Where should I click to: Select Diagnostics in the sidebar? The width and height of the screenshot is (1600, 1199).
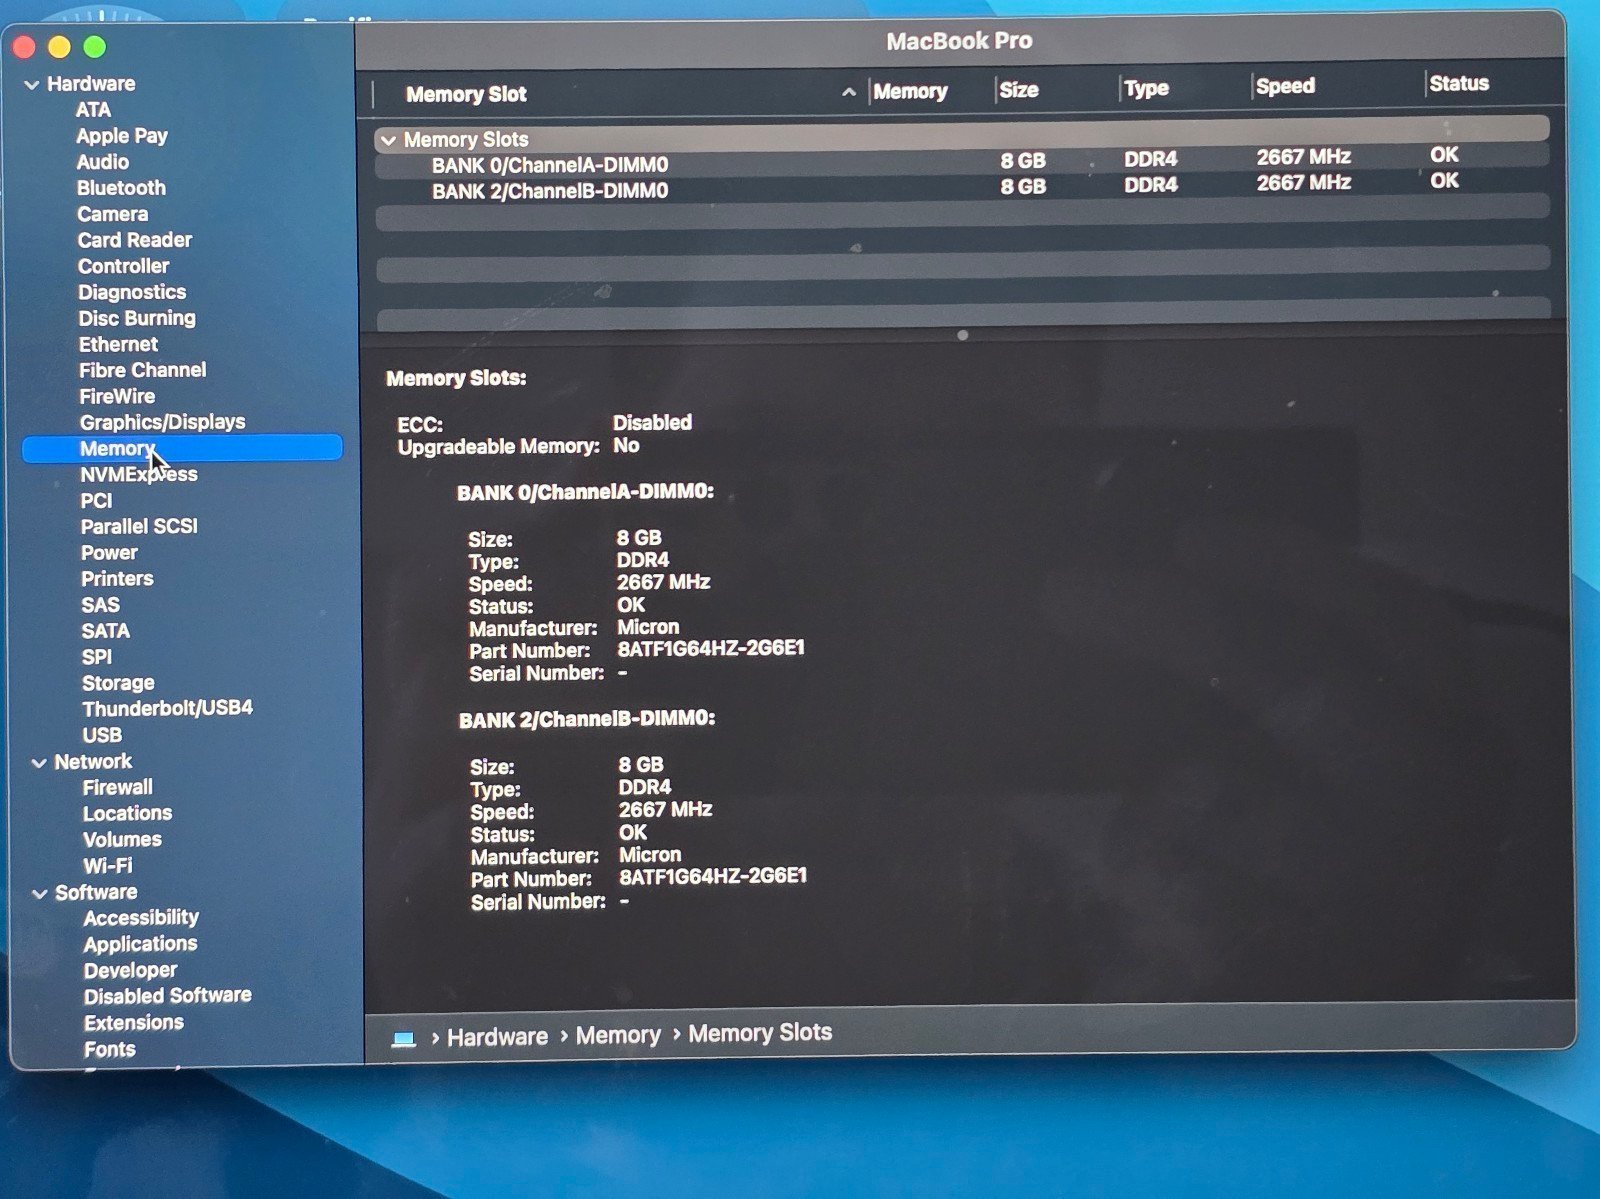click(132, 292)
